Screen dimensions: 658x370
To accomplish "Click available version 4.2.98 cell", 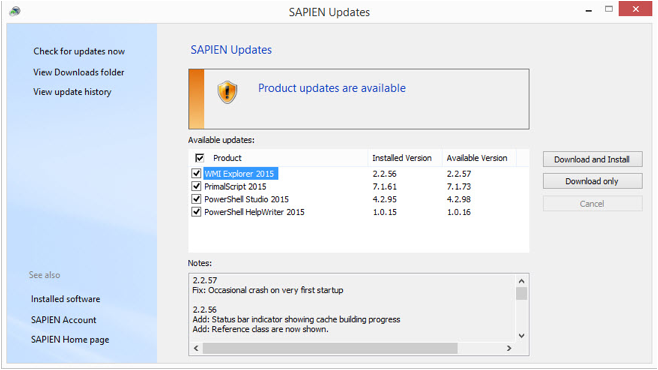I will [459, 199].
